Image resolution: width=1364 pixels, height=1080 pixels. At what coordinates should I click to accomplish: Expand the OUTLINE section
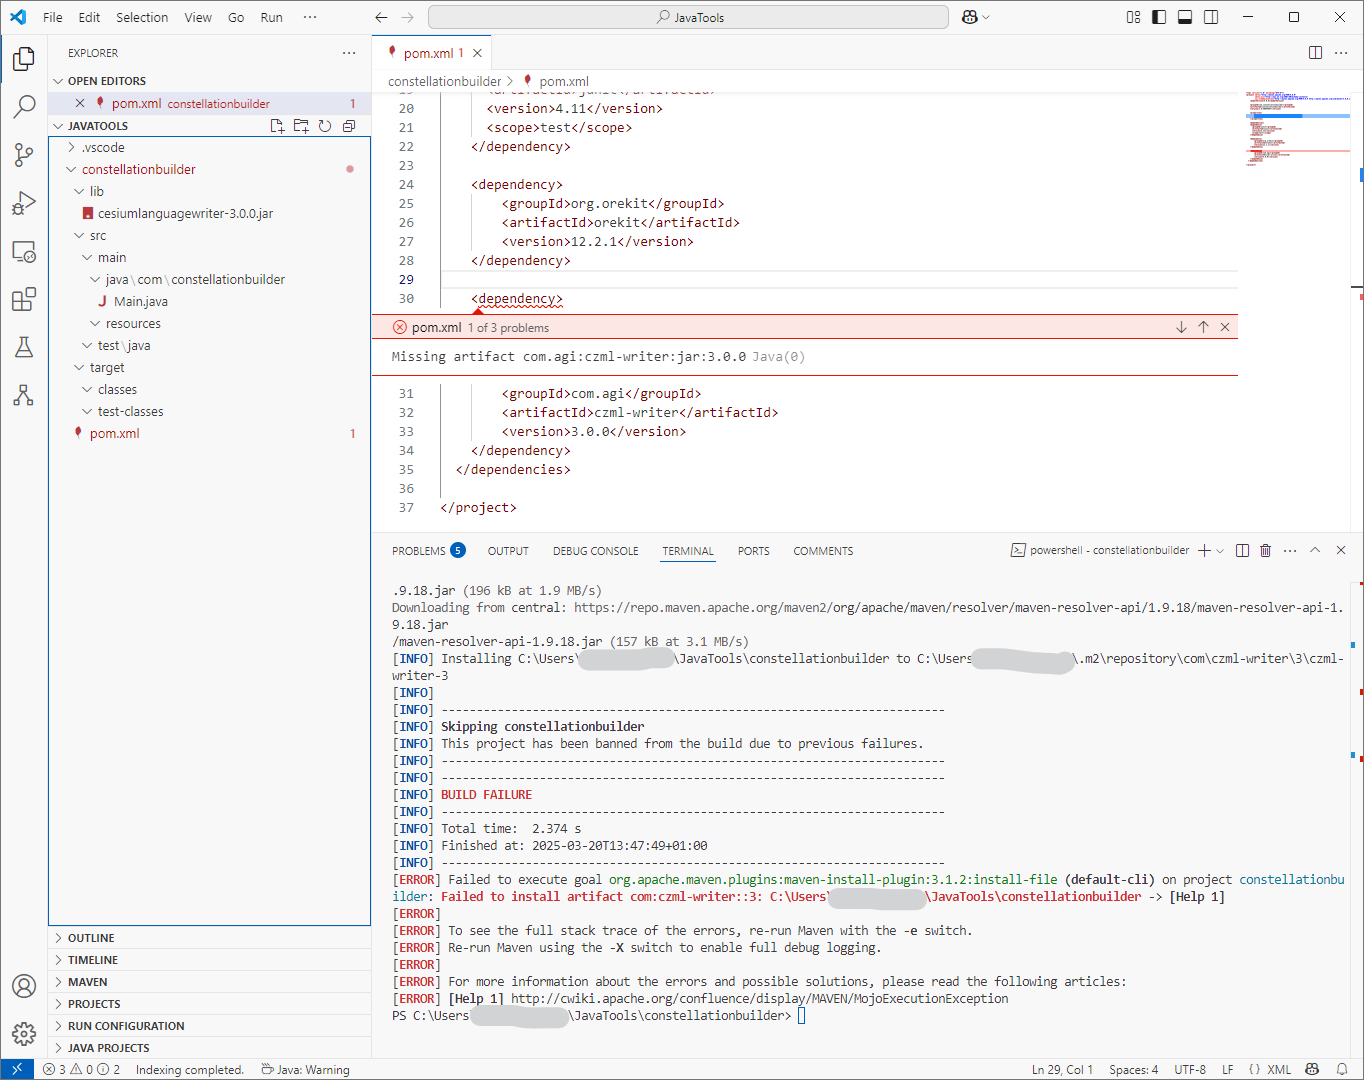[x=209, y=938]
